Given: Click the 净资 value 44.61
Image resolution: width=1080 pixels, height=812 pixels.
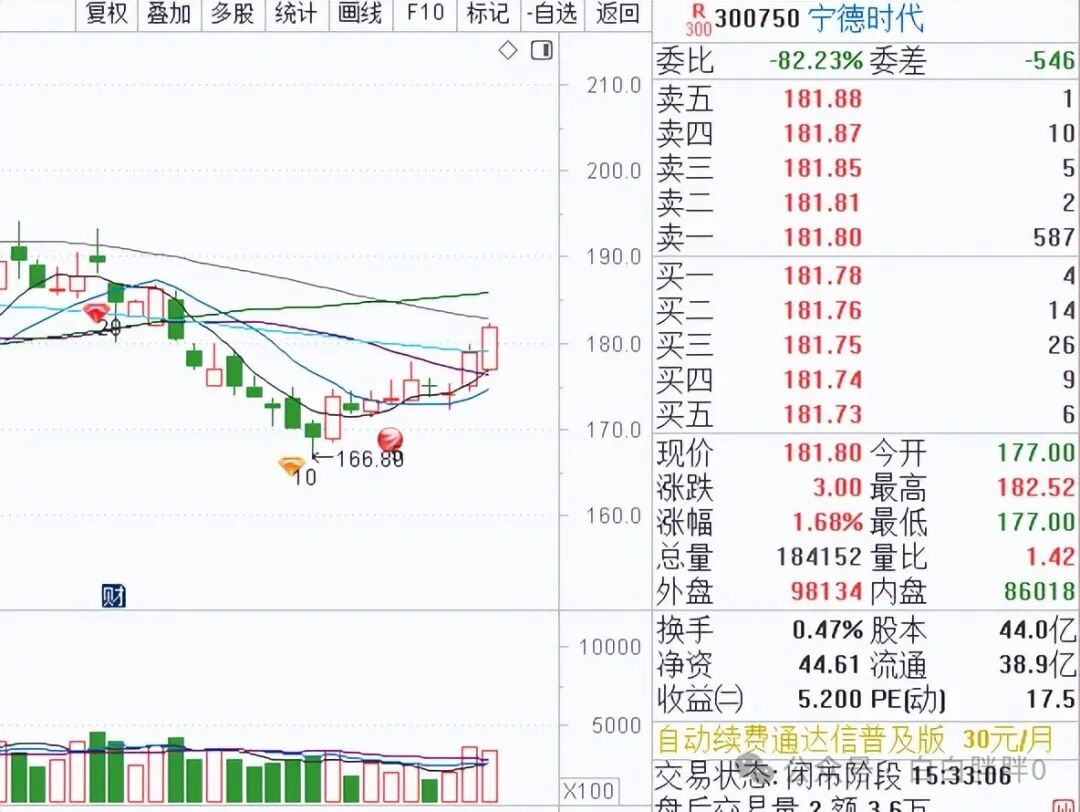Looking at the screenshot, I should [x=829, y=665].
